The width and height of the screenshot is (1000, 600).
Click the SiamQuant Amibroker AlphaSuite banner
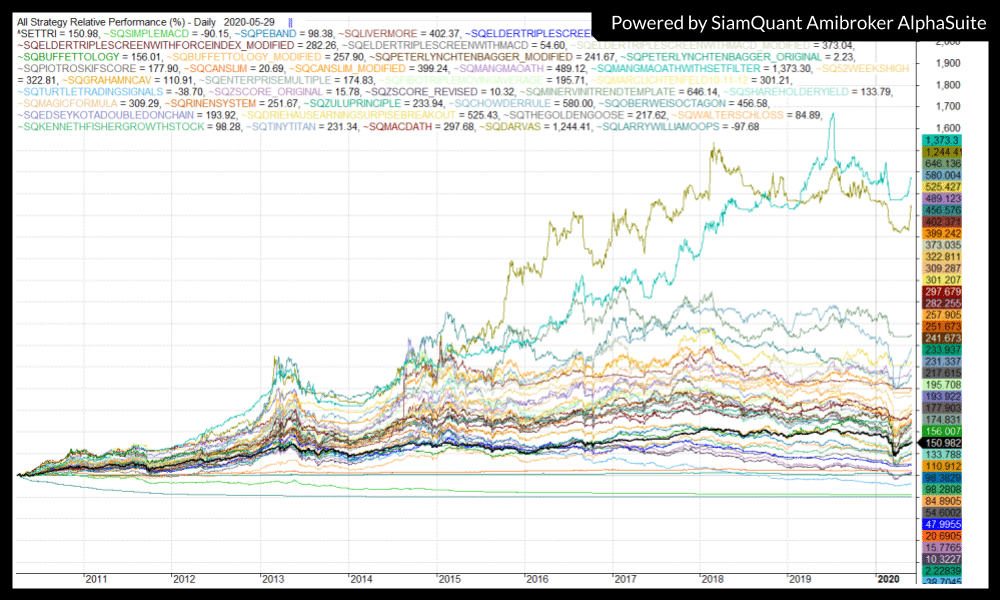click(796, 22)
